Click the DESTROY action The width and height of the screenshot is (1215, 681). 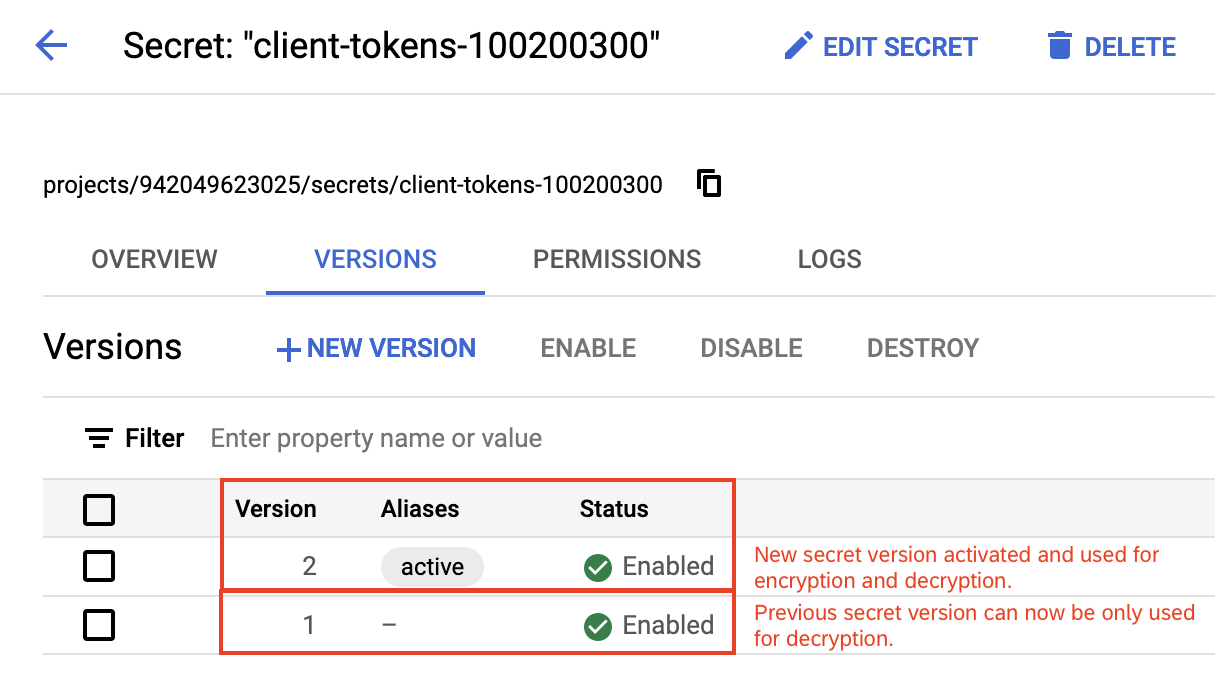pos(922,348)
